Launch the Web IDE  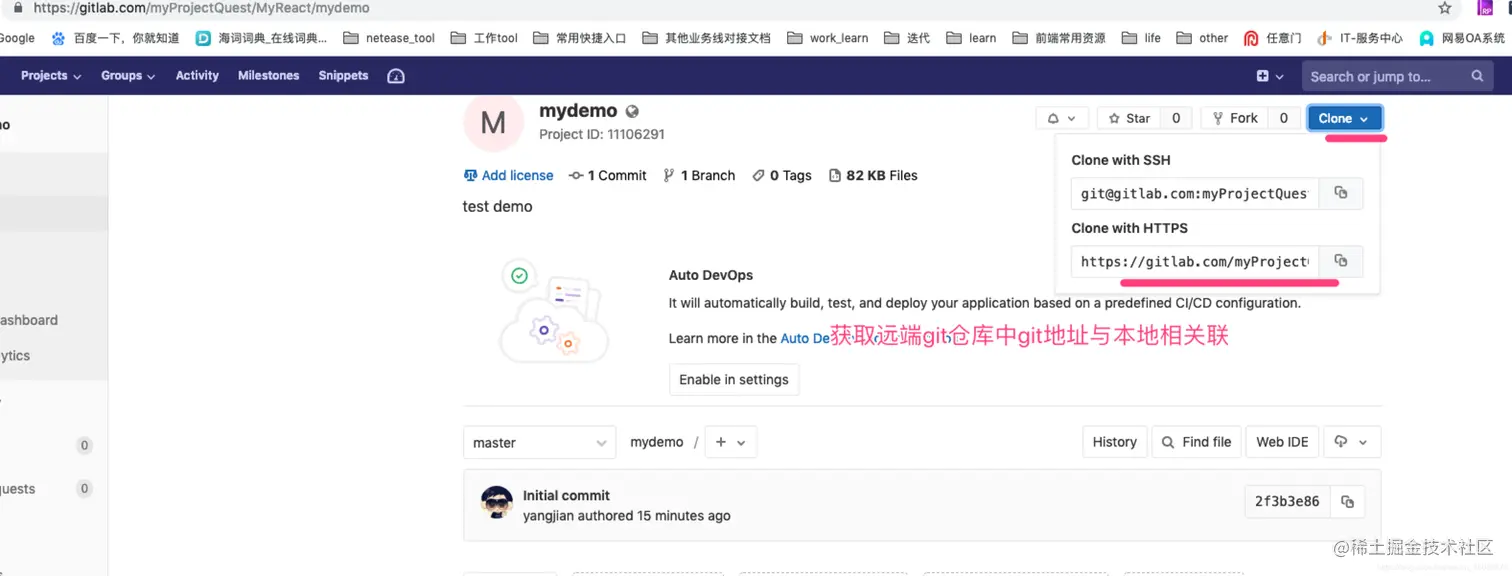click(1282, 442)
